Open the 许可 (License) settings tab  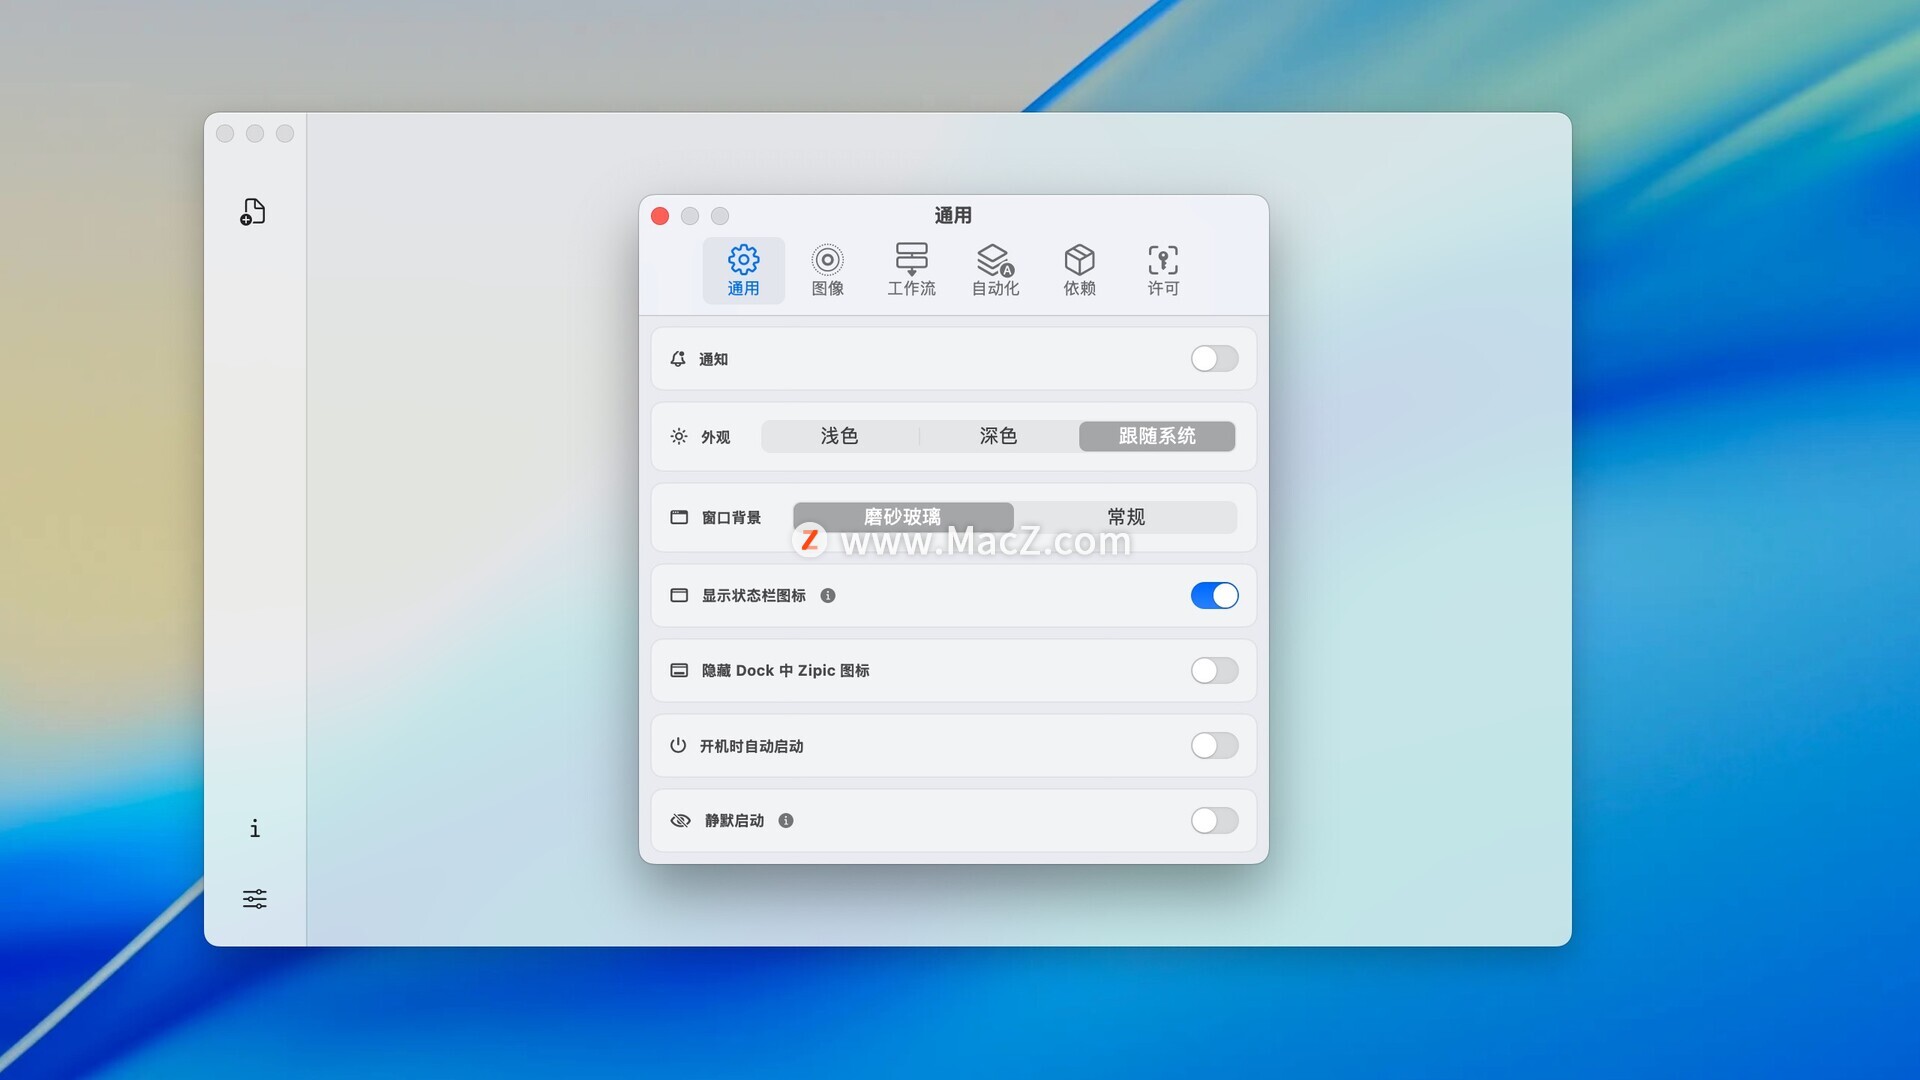coord(1163,270)
